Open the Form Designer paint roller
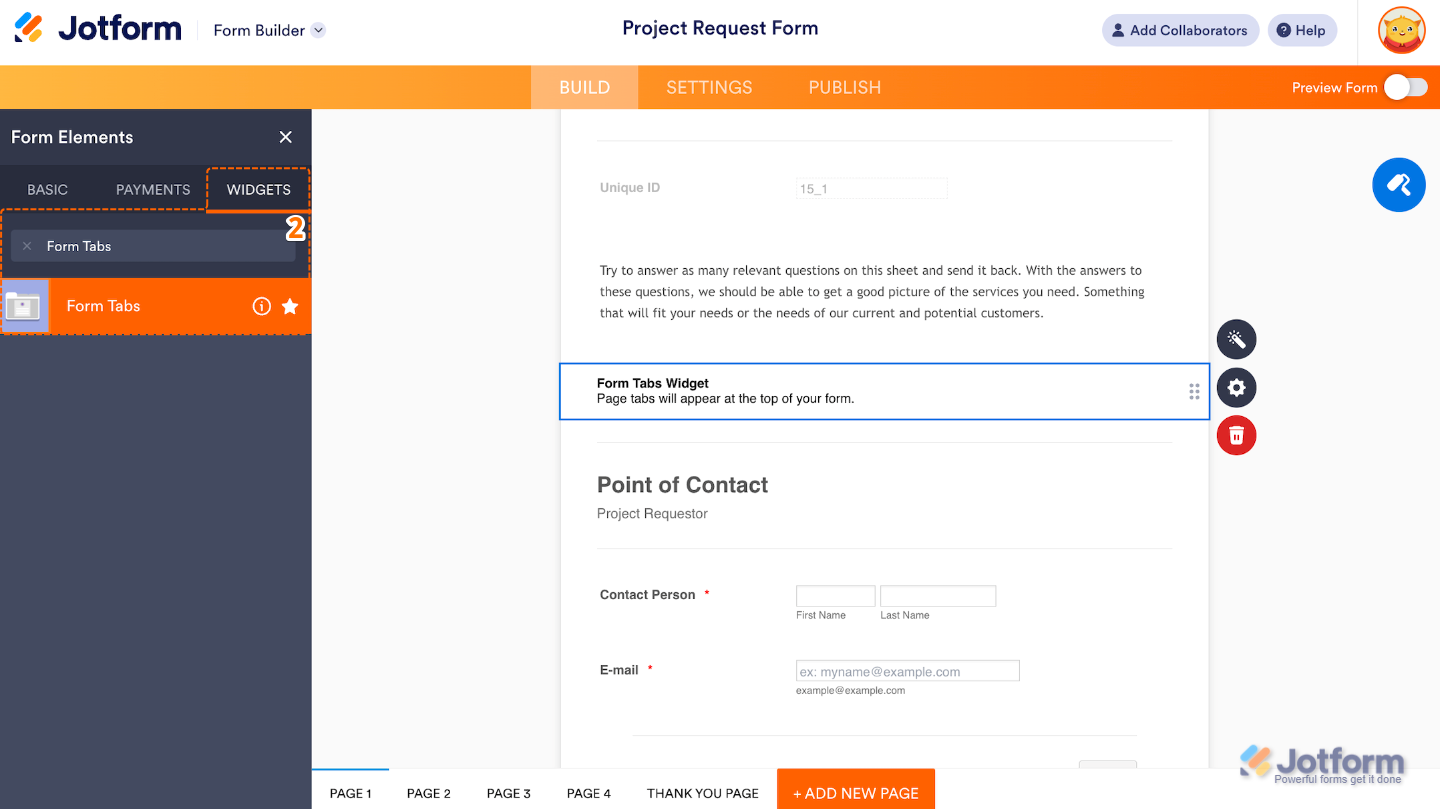The image size is (1440, 809). coord(1398,185)
